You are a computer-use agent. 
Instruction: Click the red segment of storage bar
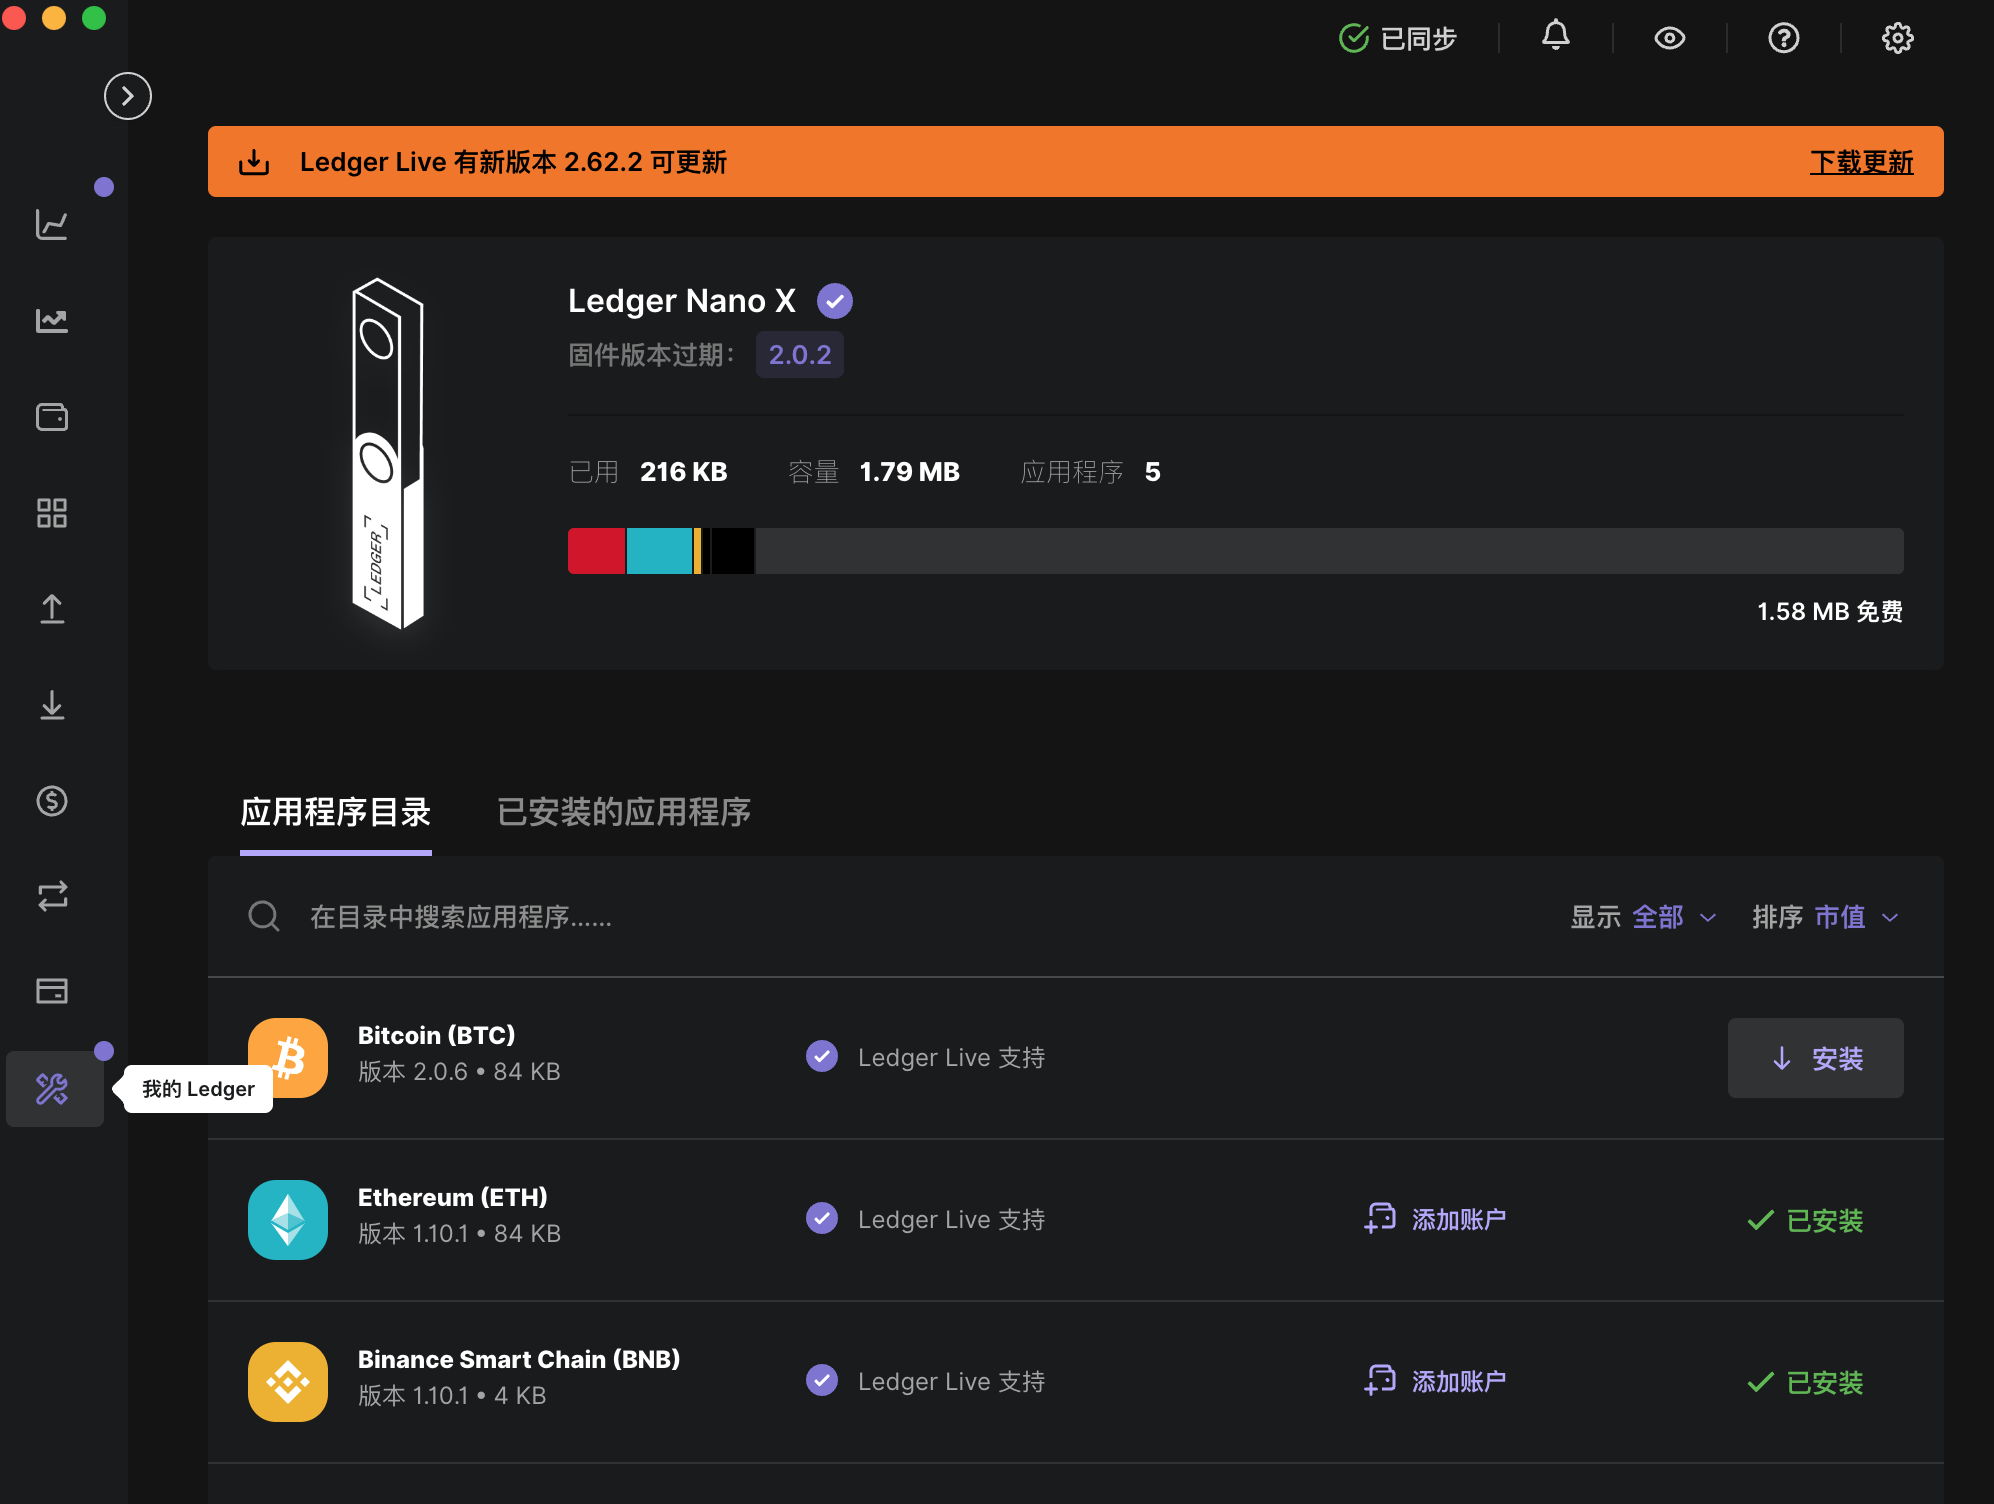[x=596, y=551]
